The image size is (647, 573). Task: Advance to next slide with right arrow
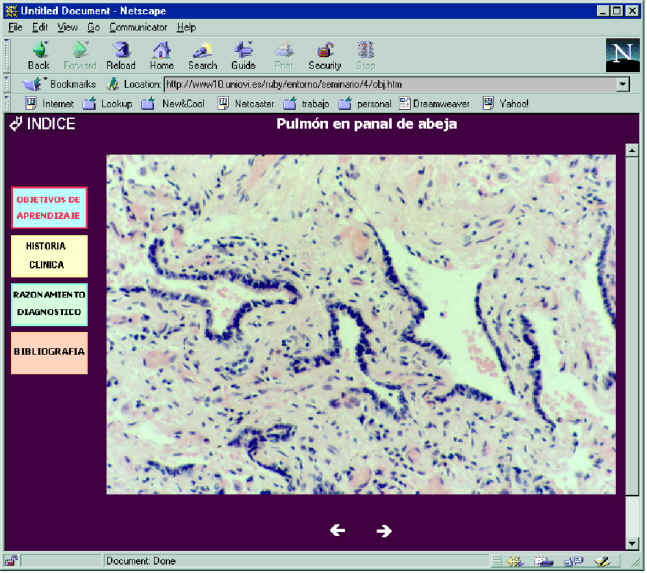click(x=384, y=530)
